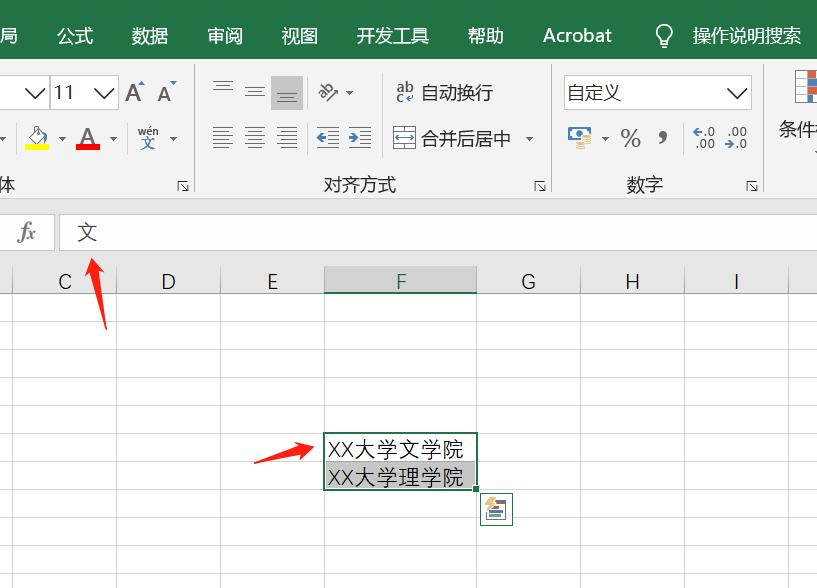Open the Flash Fill options button

pyautogui.click(x=496, y=509)
